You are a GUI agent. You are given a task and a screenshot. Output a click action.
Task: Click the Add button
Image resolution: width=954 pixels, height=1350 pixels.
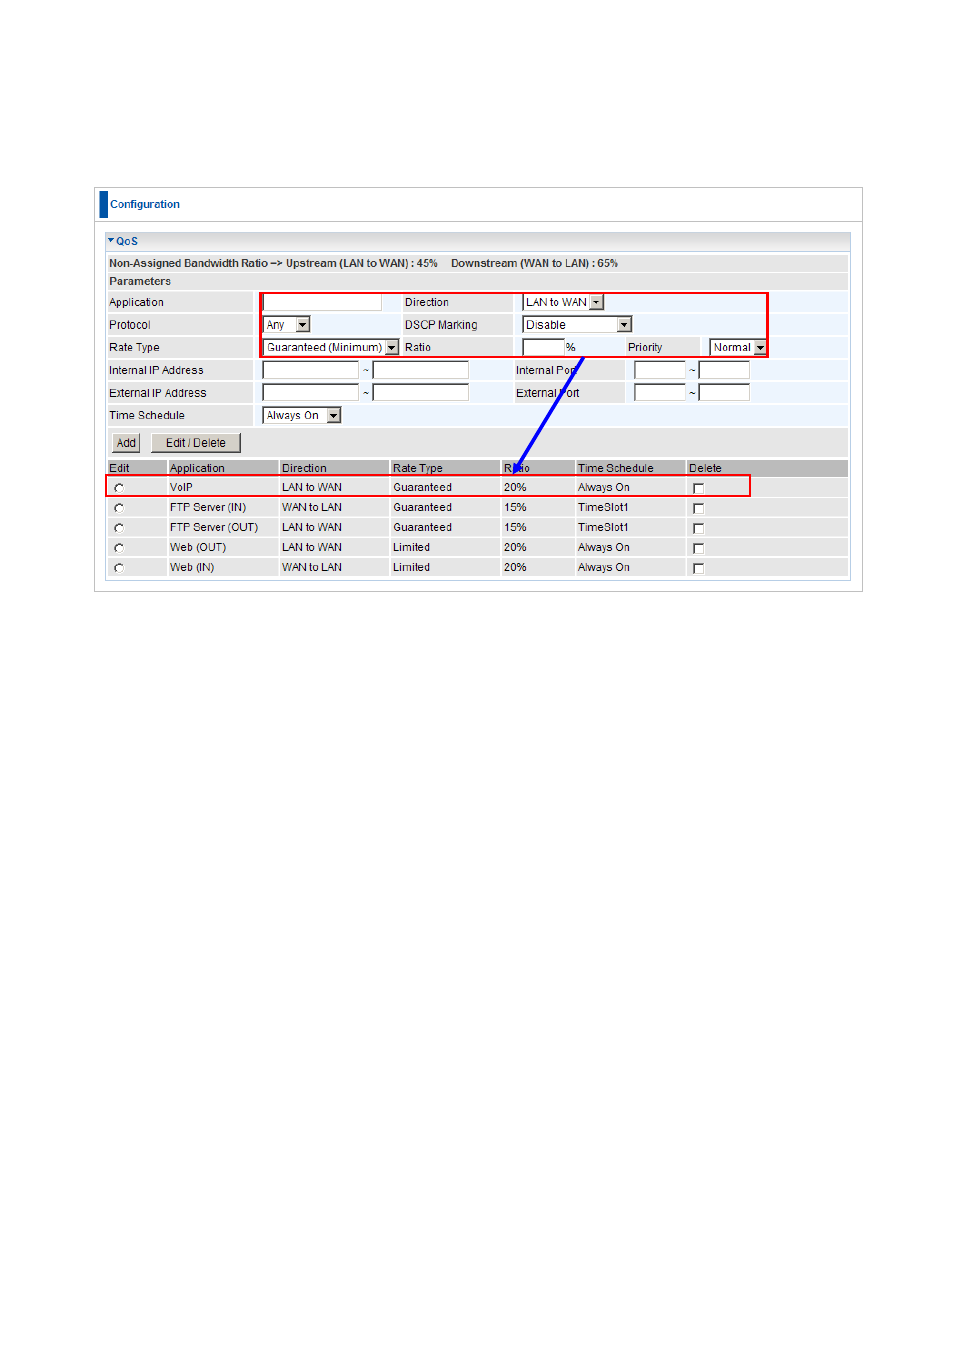(x=126, y=443)
